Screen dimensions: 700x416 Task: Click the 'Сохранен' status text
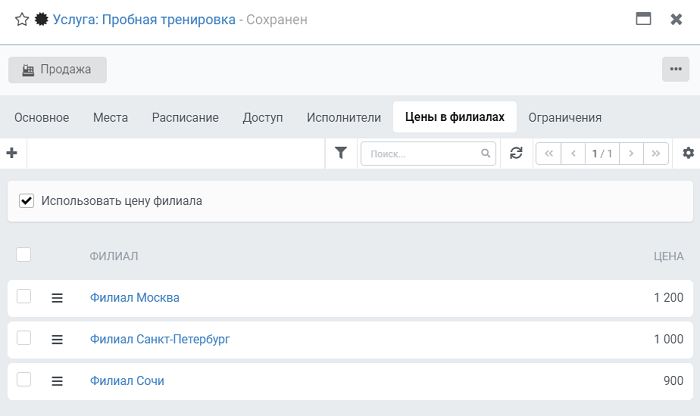click(x=277, y=20)
